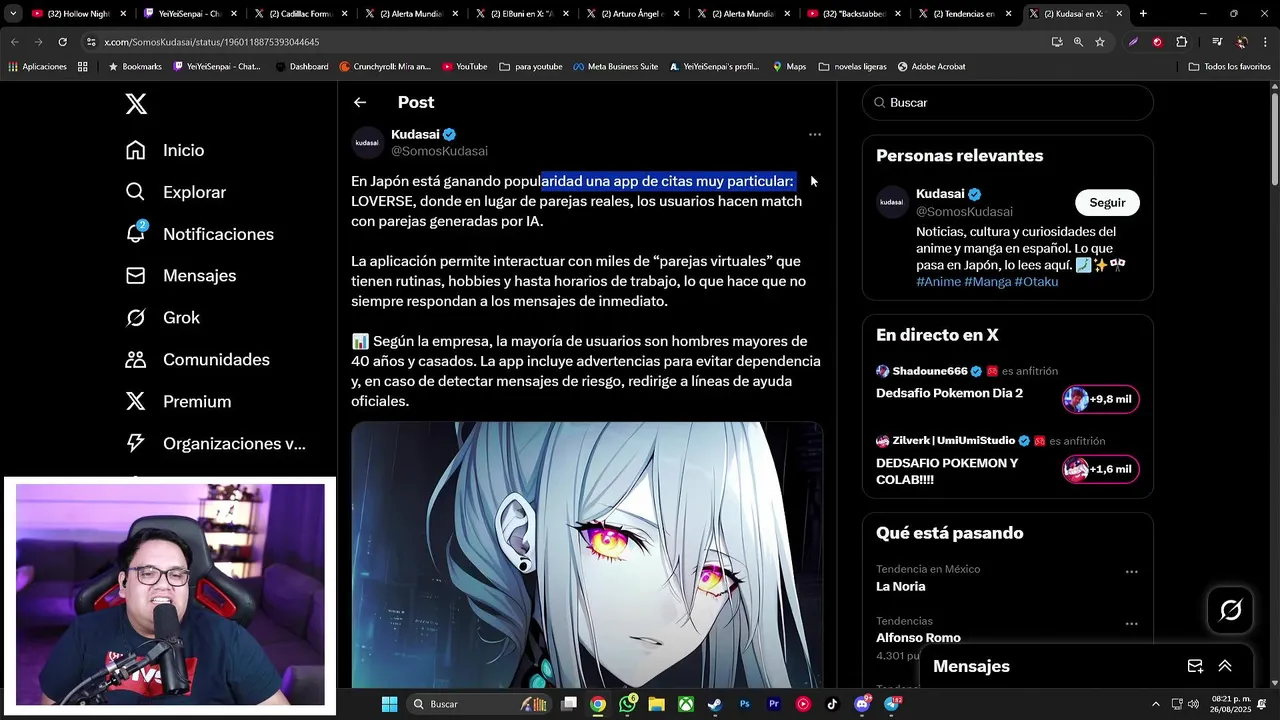
Task: Switch to YeiYeiSenpai chat tab
Action: click(x=189, y=14)
